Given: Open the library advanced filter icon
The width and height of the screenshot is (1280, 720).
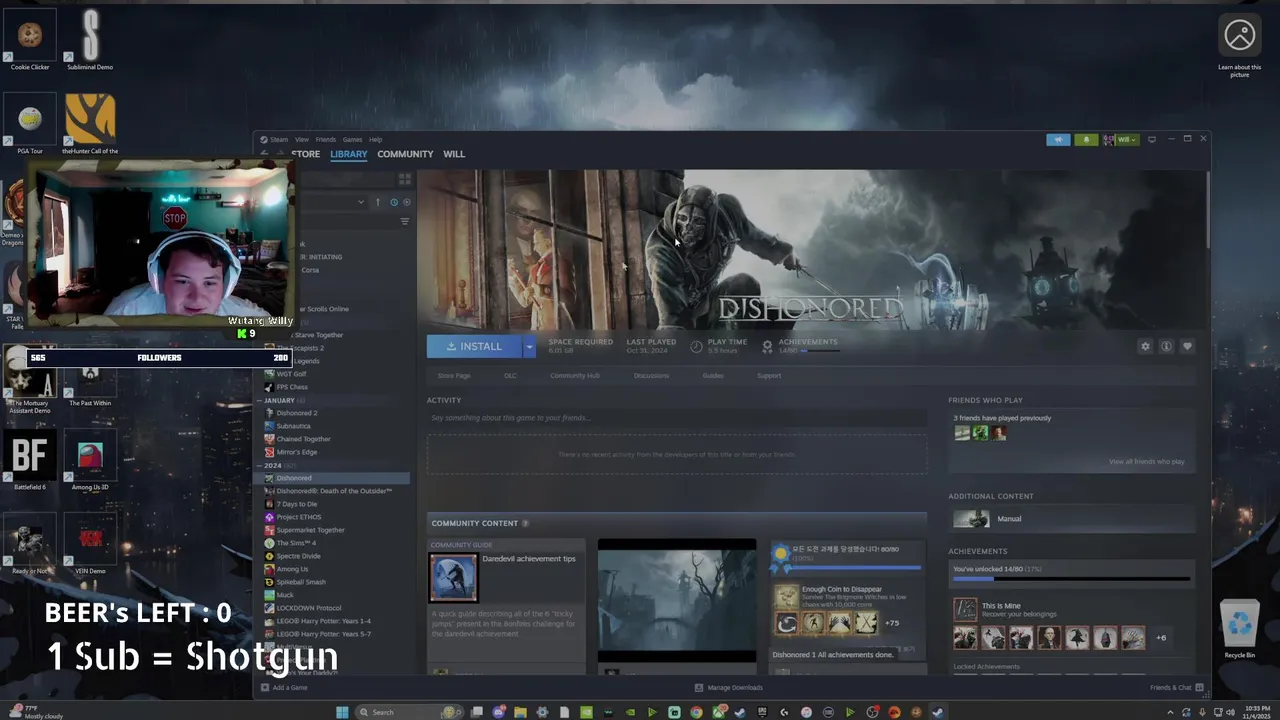Looking at the screenshot, I should point(405,221).
